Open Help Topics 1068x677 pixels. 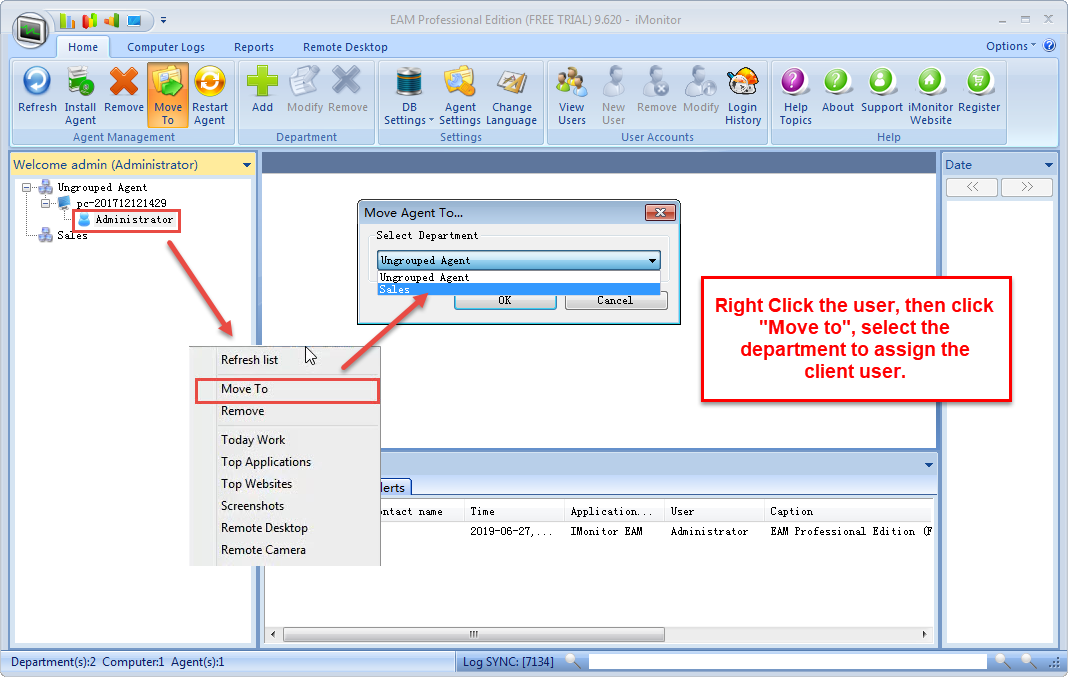coord(796,95)
